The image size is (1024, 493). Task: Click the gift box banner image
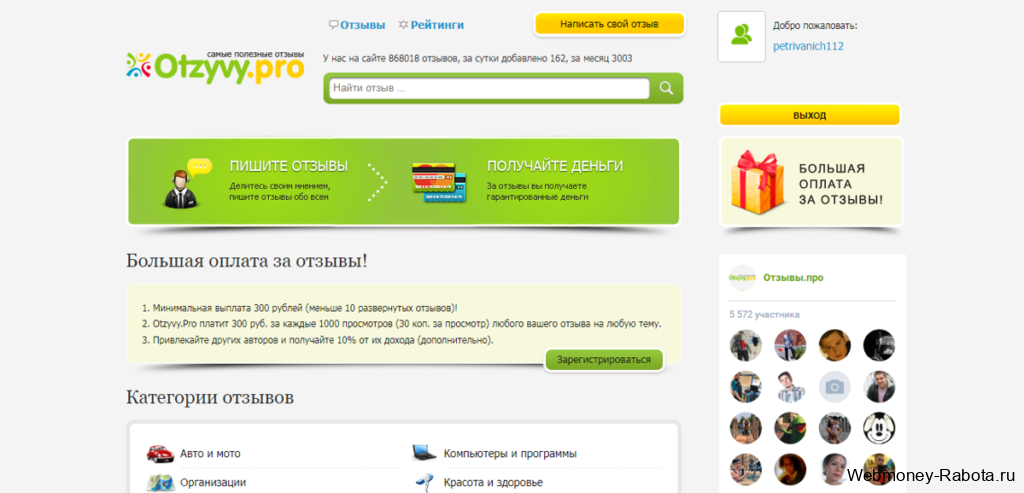(756, 183)
